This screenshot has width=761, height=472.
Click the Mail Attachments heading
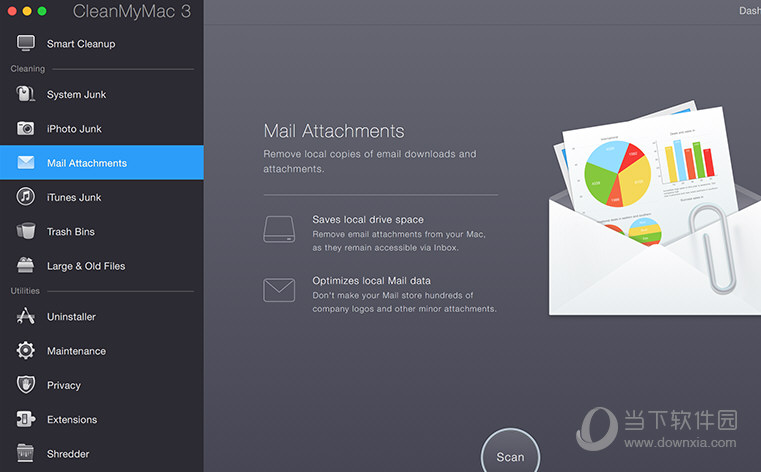click(333, 131)
